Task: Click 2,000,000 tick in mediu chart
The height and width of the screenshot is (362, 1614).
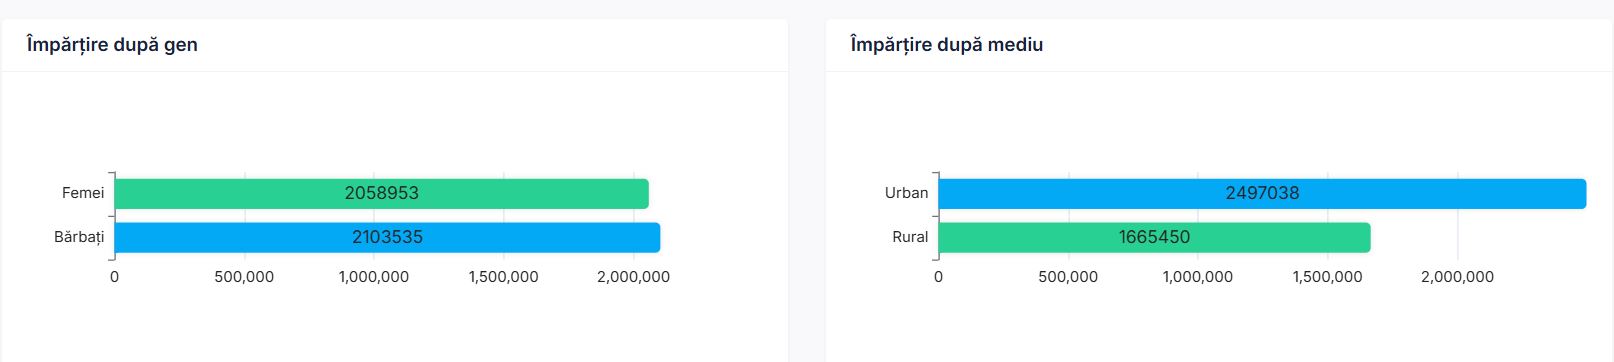Action: 1457,277
